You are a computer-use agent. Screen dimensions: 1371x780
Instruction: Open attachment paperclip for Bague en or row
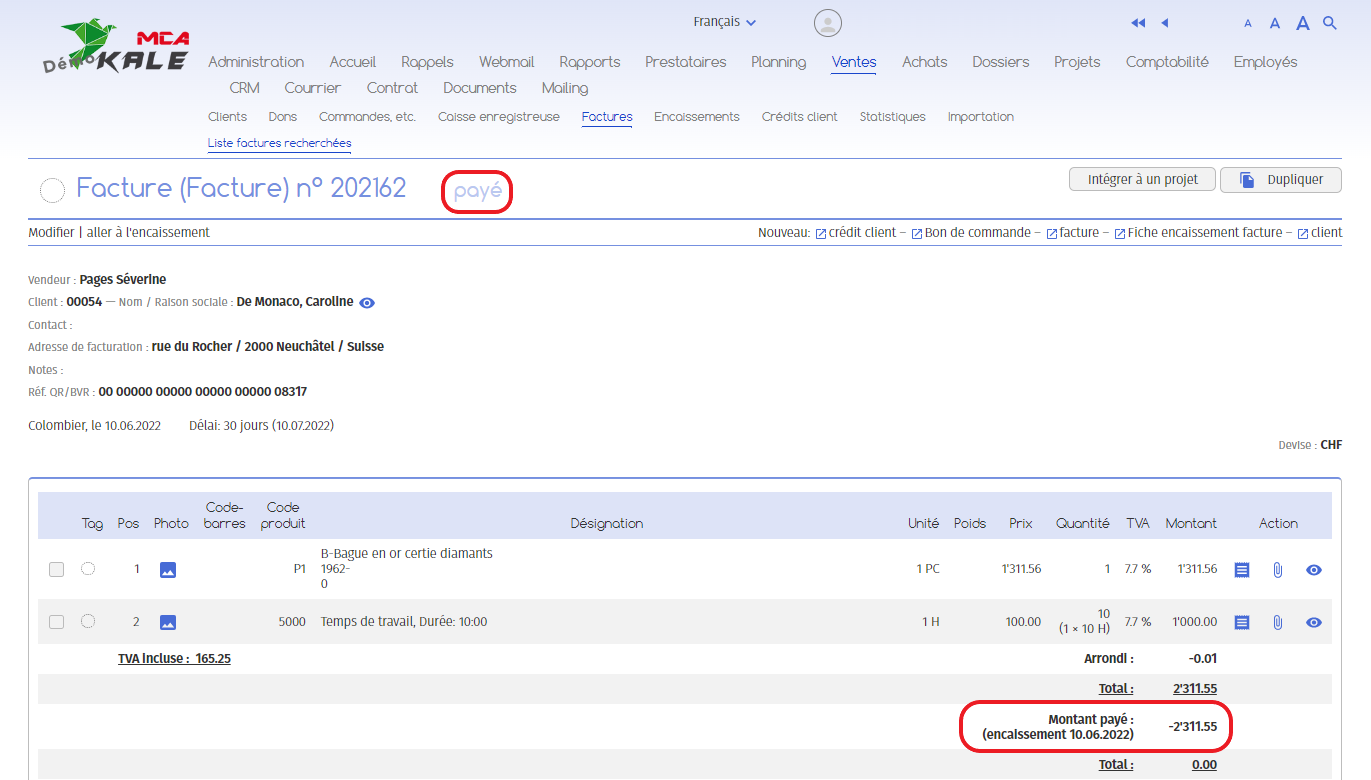tap(1278, 570)
